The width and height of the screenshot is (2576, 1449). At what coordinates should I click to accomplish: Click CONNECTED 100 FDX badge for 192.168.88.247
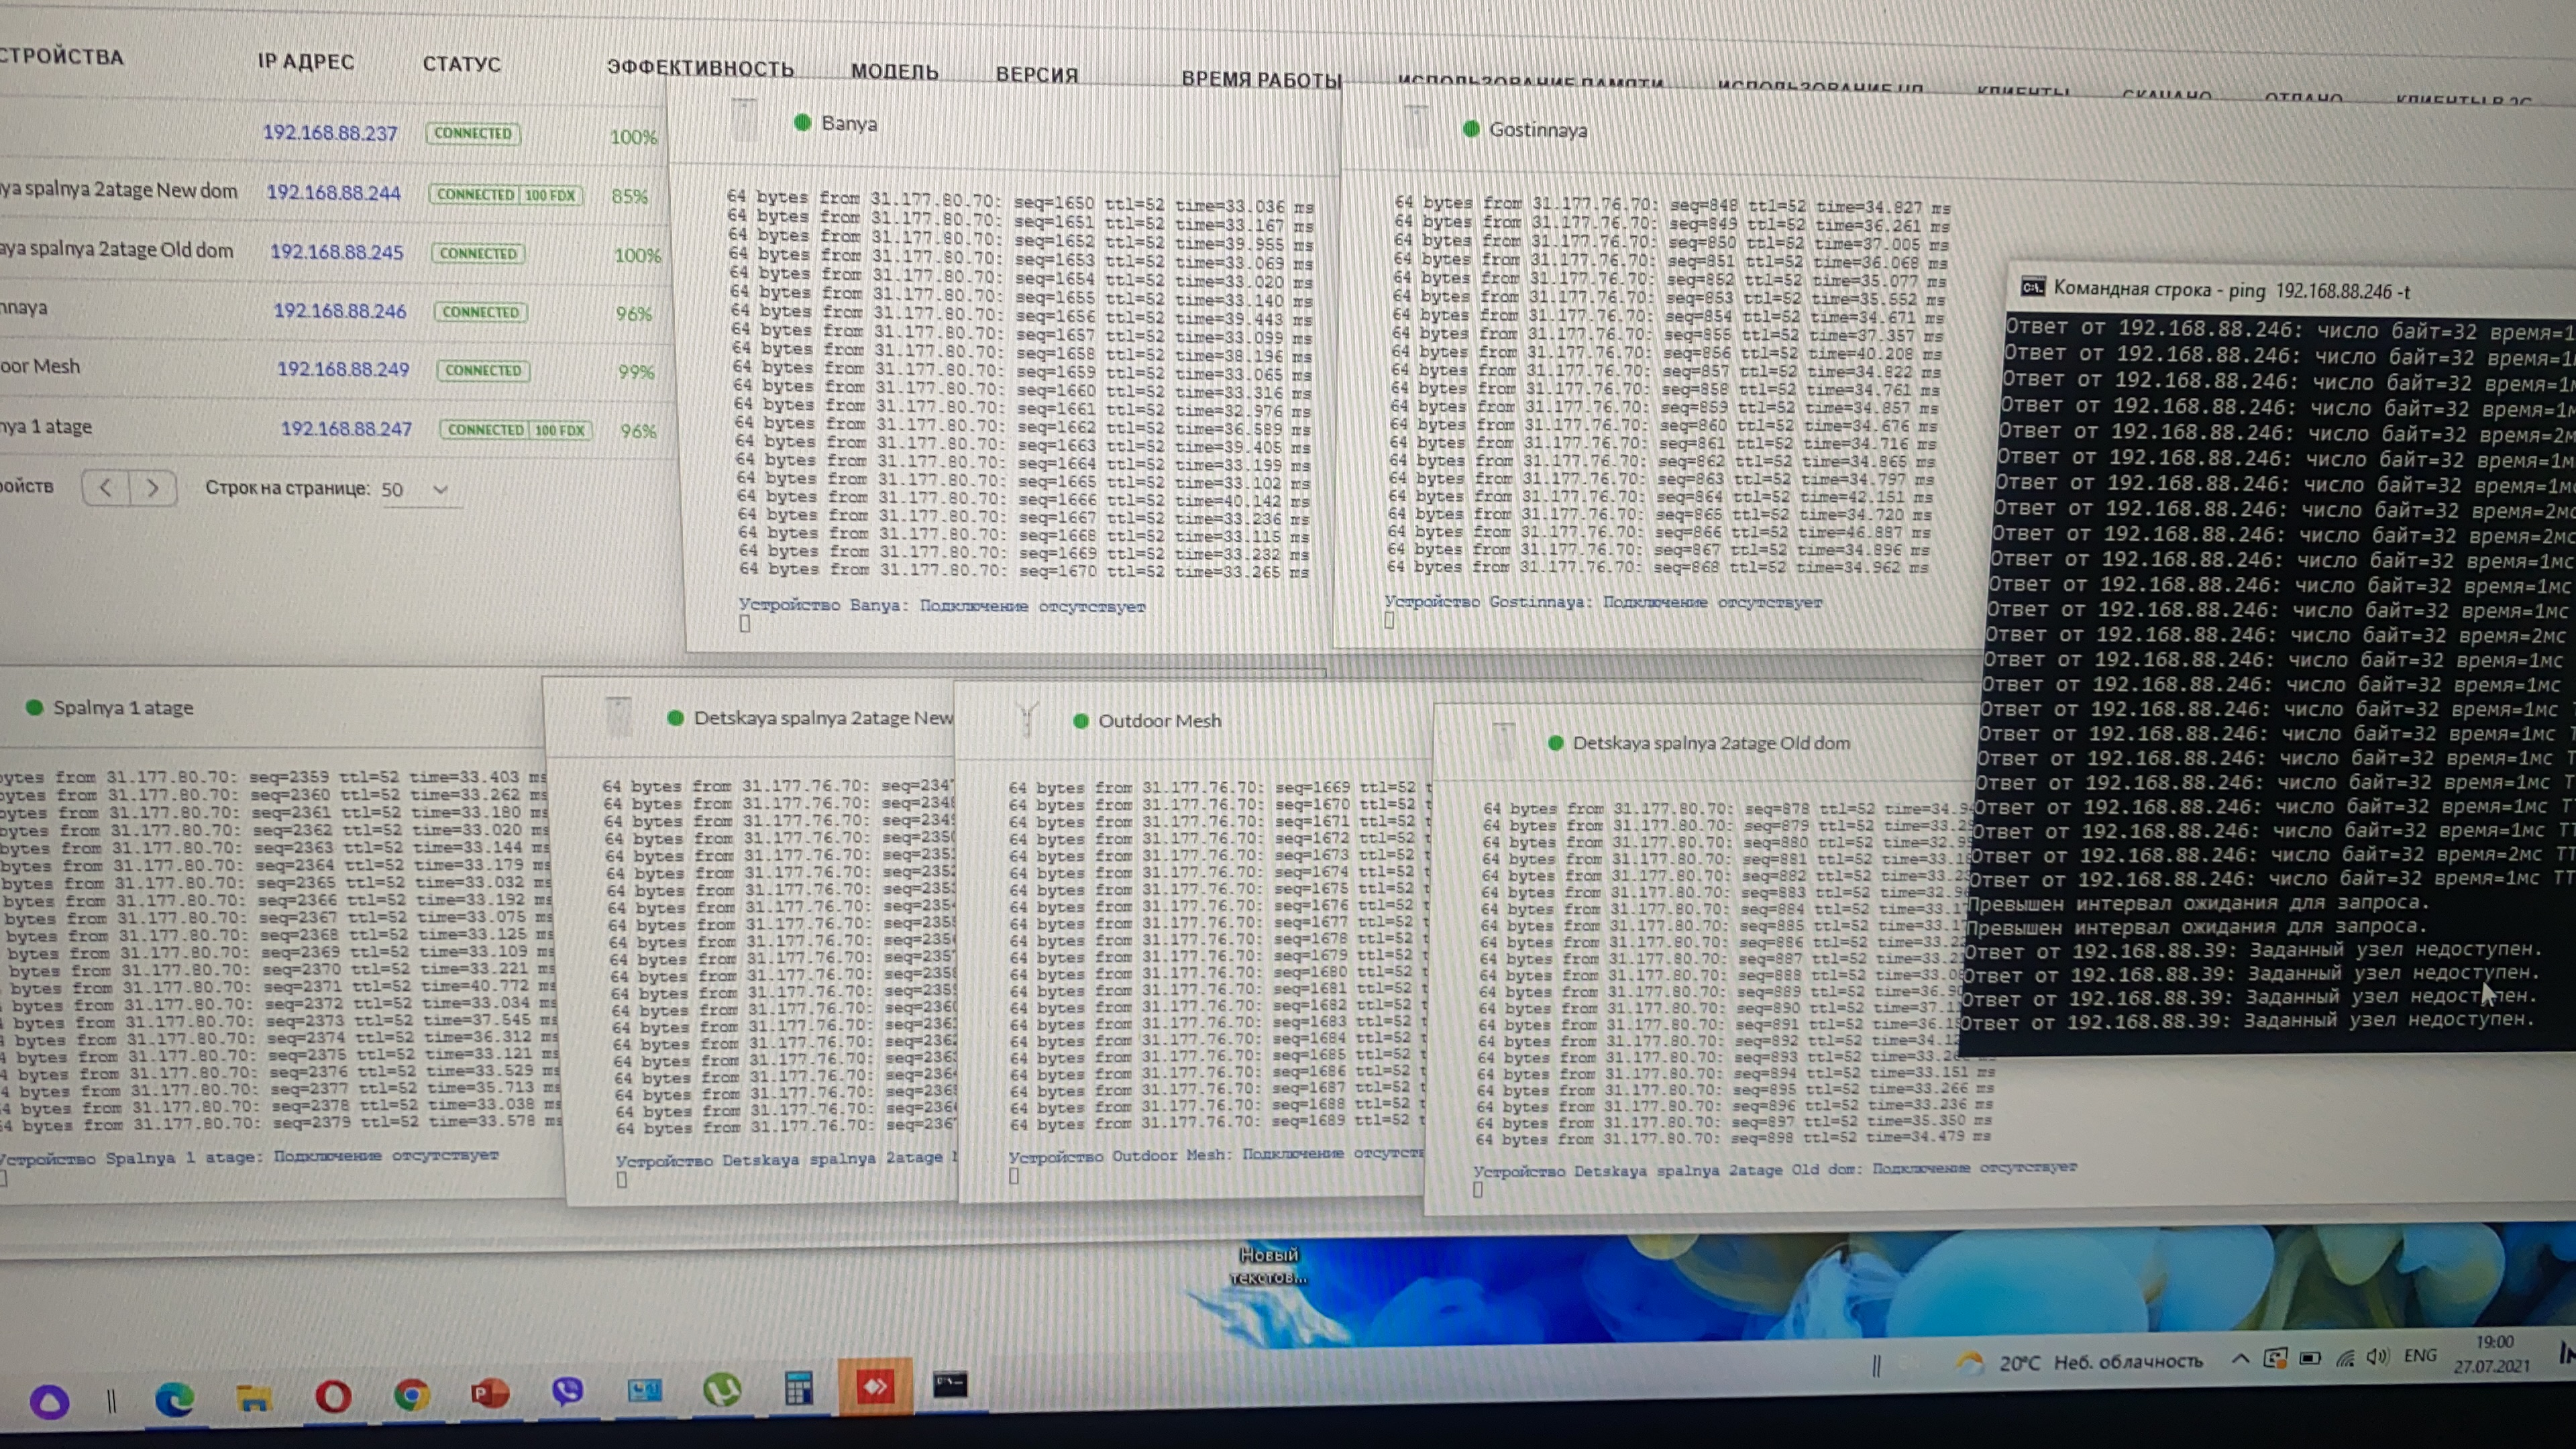point(516,430)
